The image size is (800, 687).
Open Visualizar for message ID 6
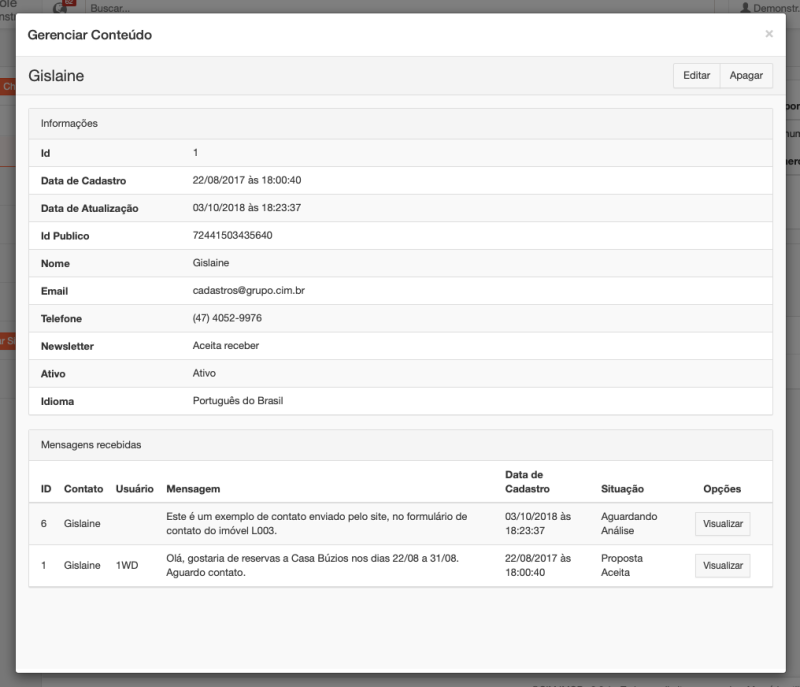point(722,524)
